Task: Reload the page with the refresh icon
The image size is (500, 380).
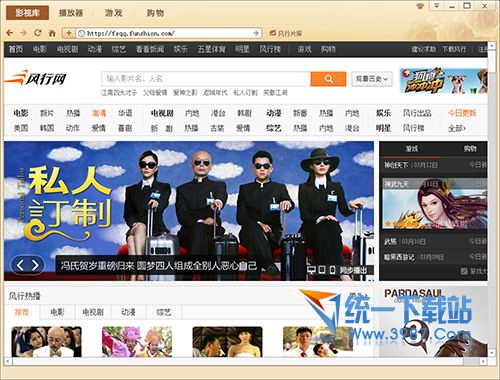Action: [38, 33]
